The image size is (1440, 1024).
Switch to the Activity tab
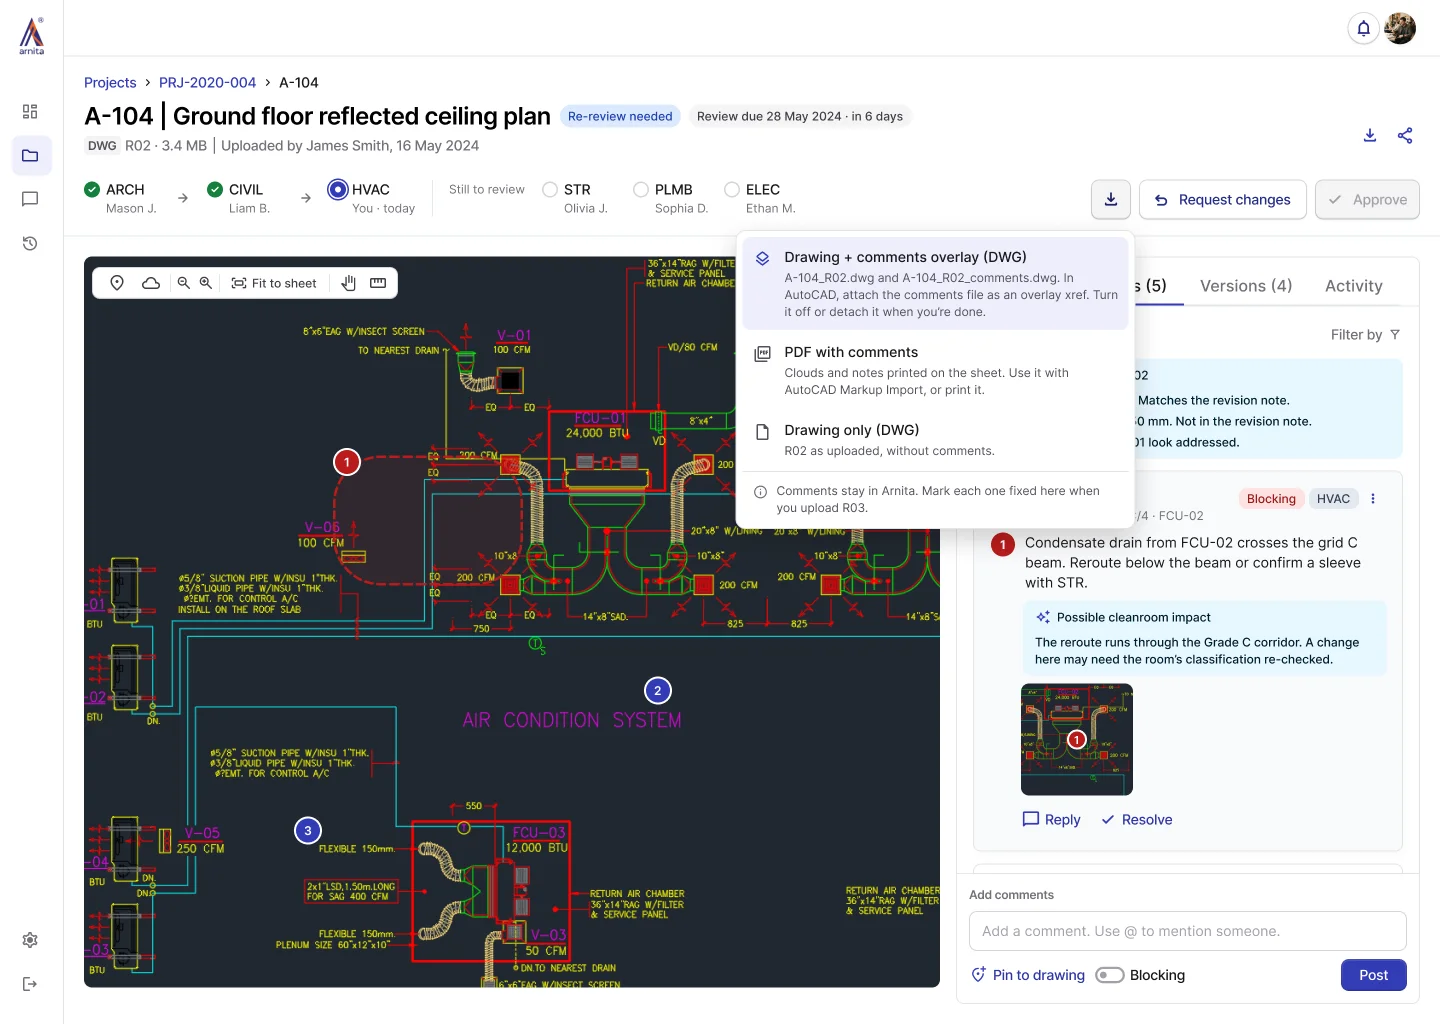[x=1354, y=286]
